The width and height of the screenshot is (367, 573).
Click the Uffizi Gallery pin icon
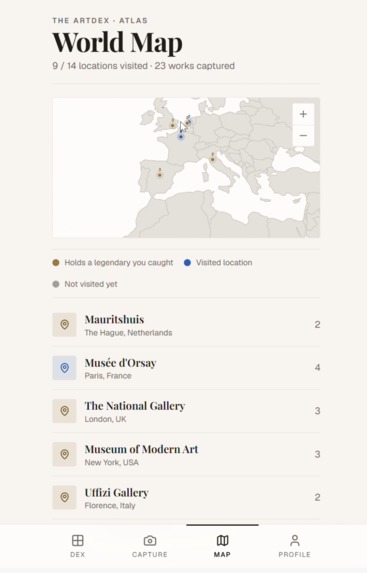(x=64, y=497)
